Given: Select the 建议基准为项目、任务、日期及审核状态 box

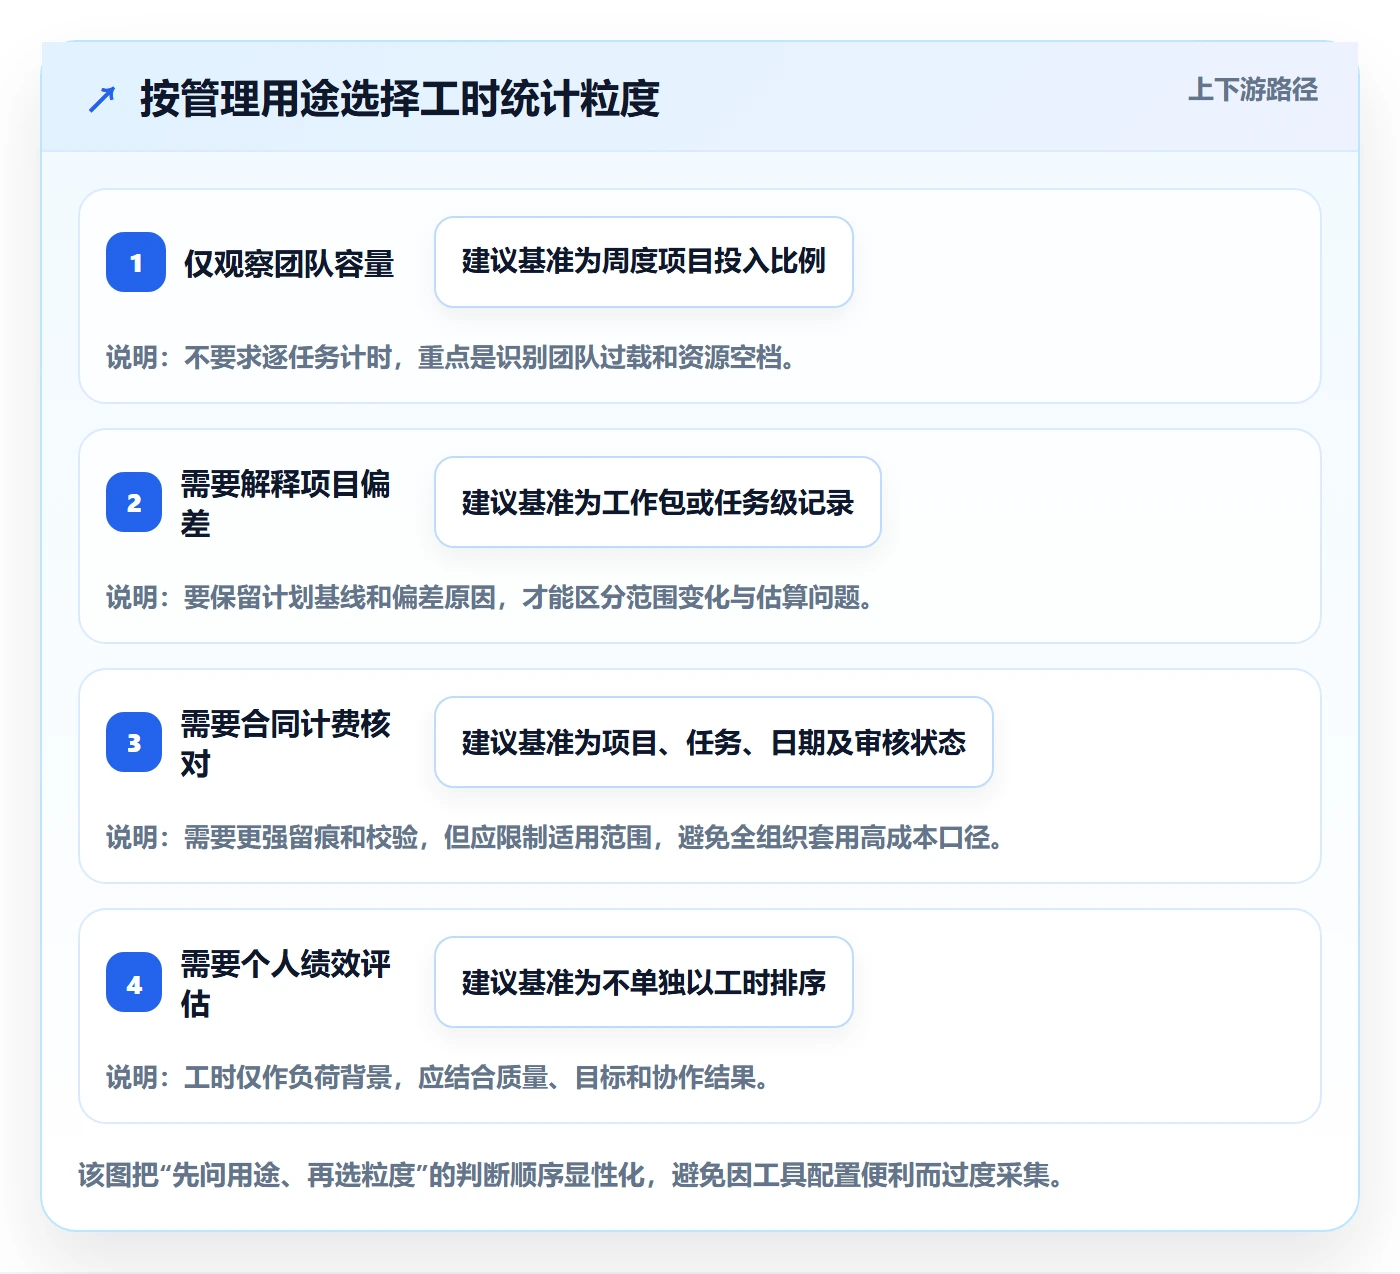Looking at the screenshot, I should pyautogui.click(x=714, y=742).
